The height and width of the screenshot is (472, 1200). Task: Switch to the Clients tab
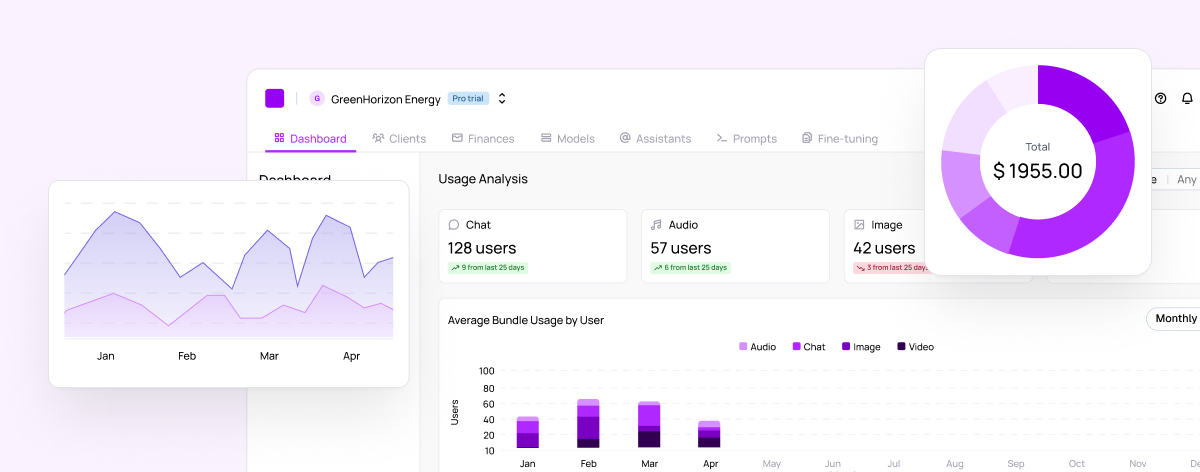(x=399, y=138)
